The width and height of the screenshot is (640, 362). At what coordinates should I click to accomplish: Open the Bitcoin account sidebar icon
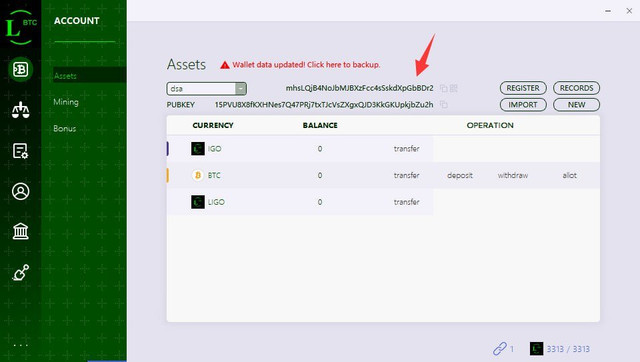coord(20,69)
